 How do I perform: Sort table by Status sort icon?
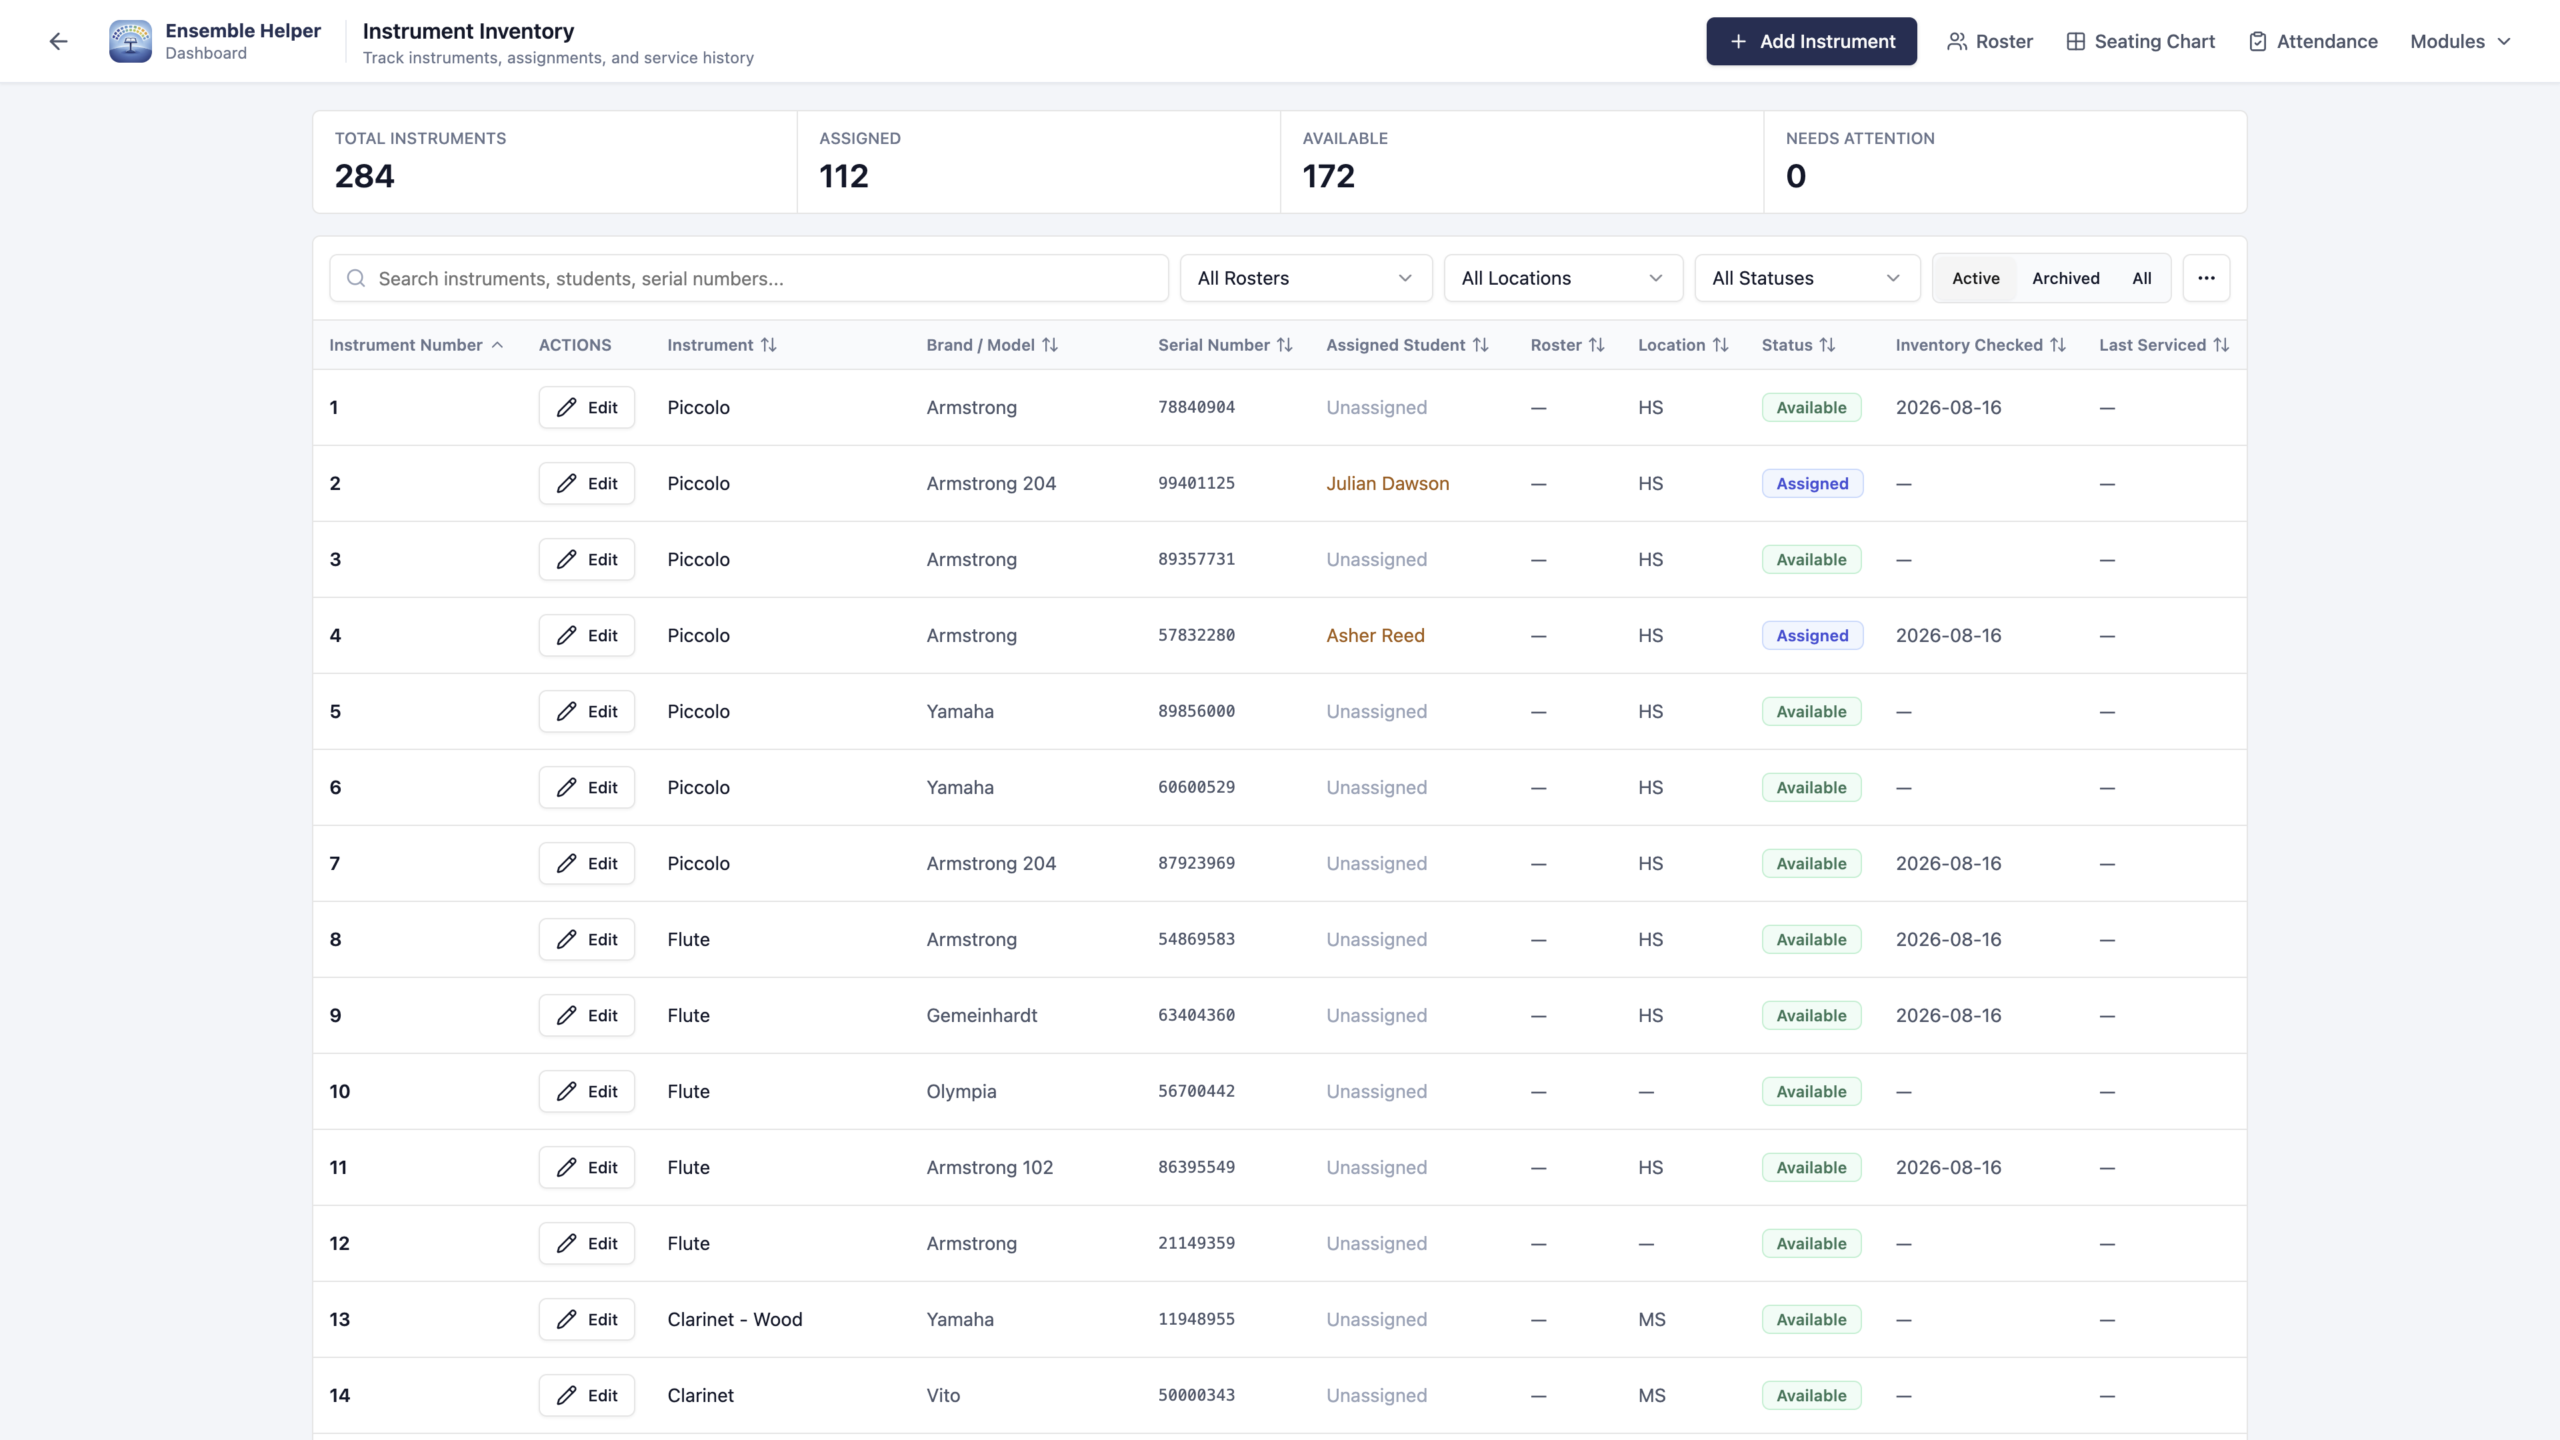[1827, 345]
